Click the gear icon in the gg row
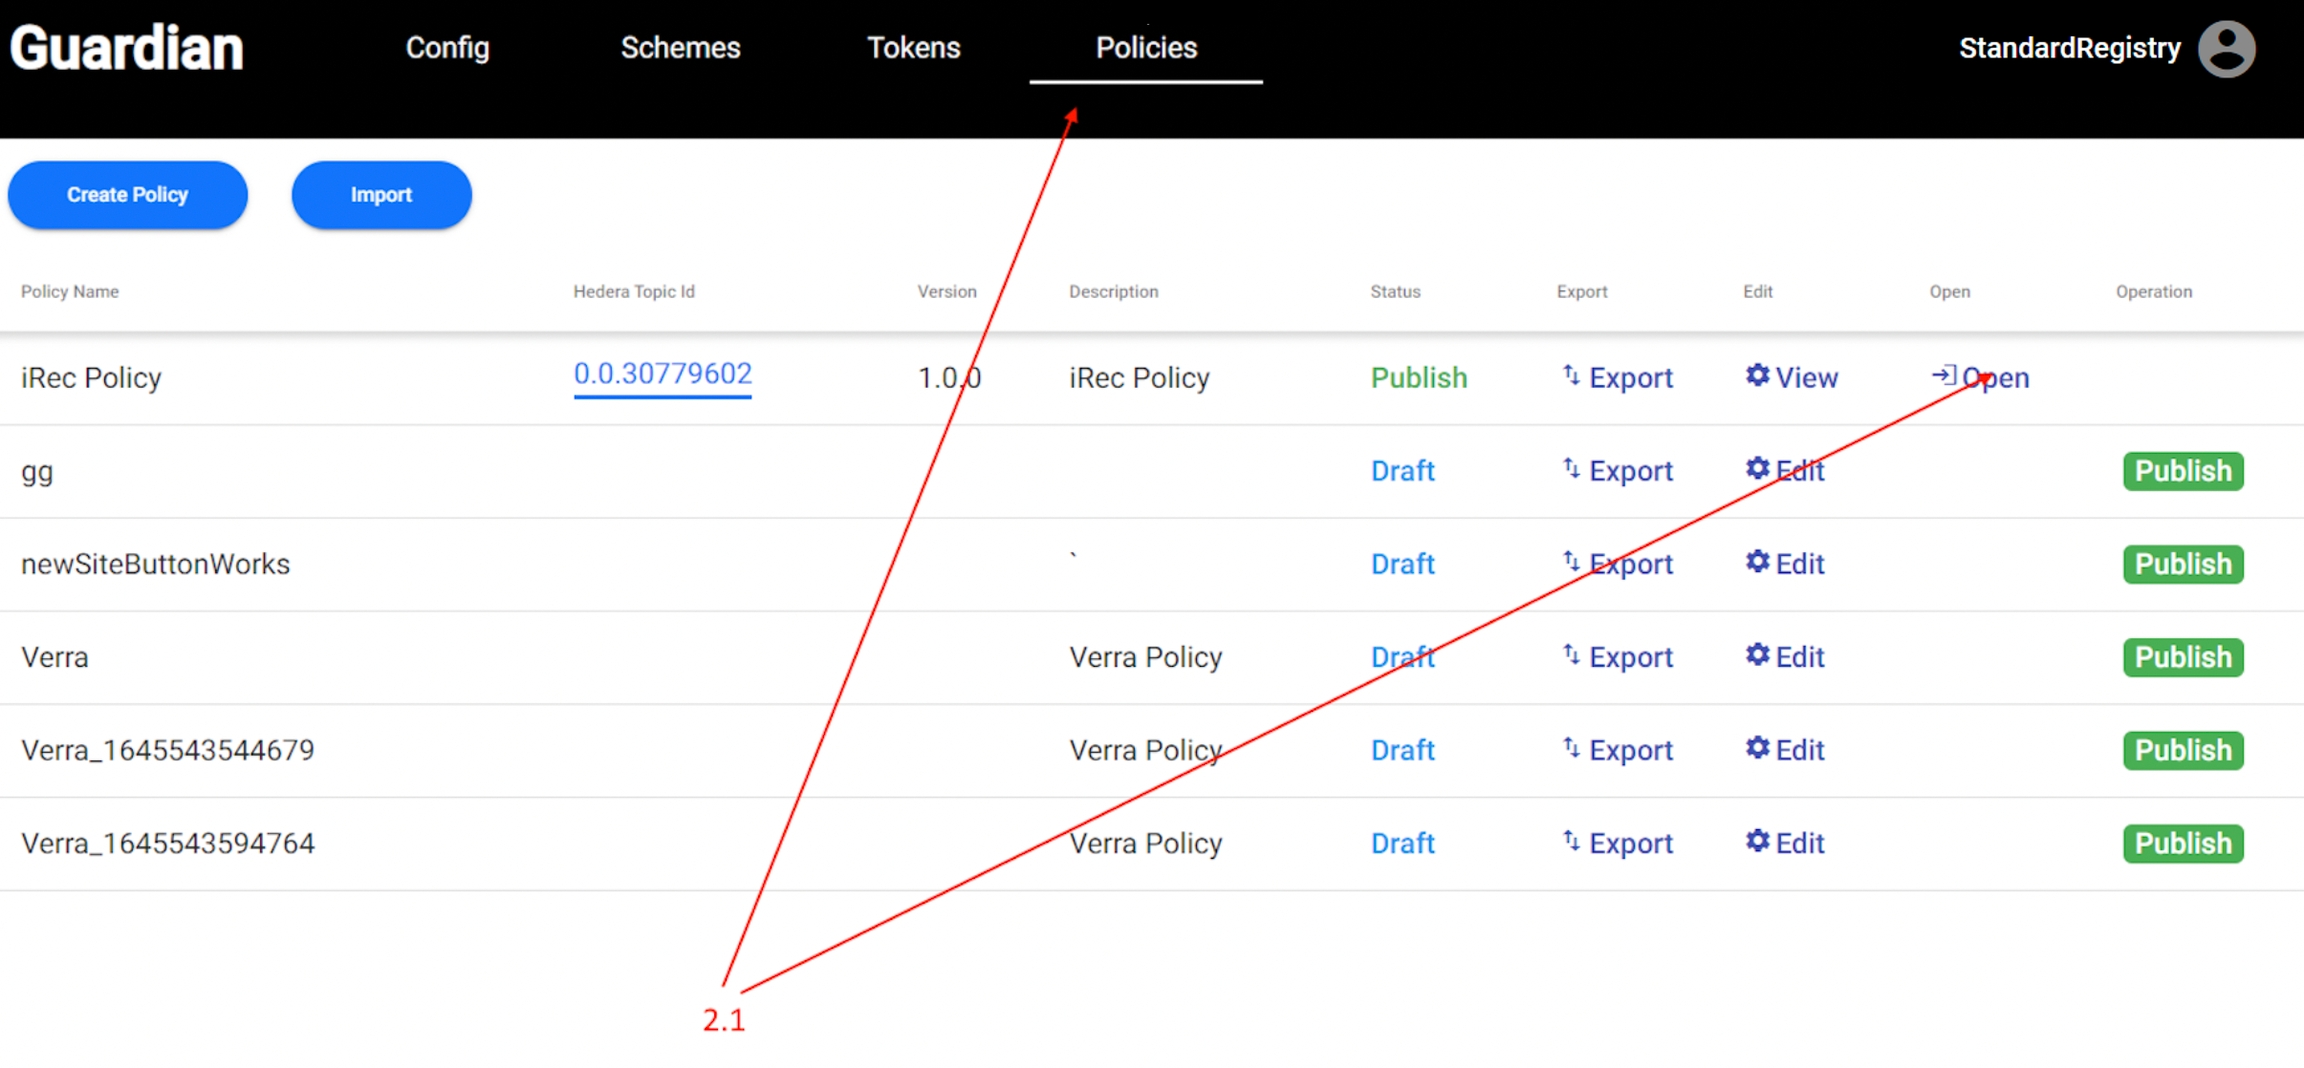Image resolution: width=2304 pixels, height=1068 pixels. click(1757, 469)
